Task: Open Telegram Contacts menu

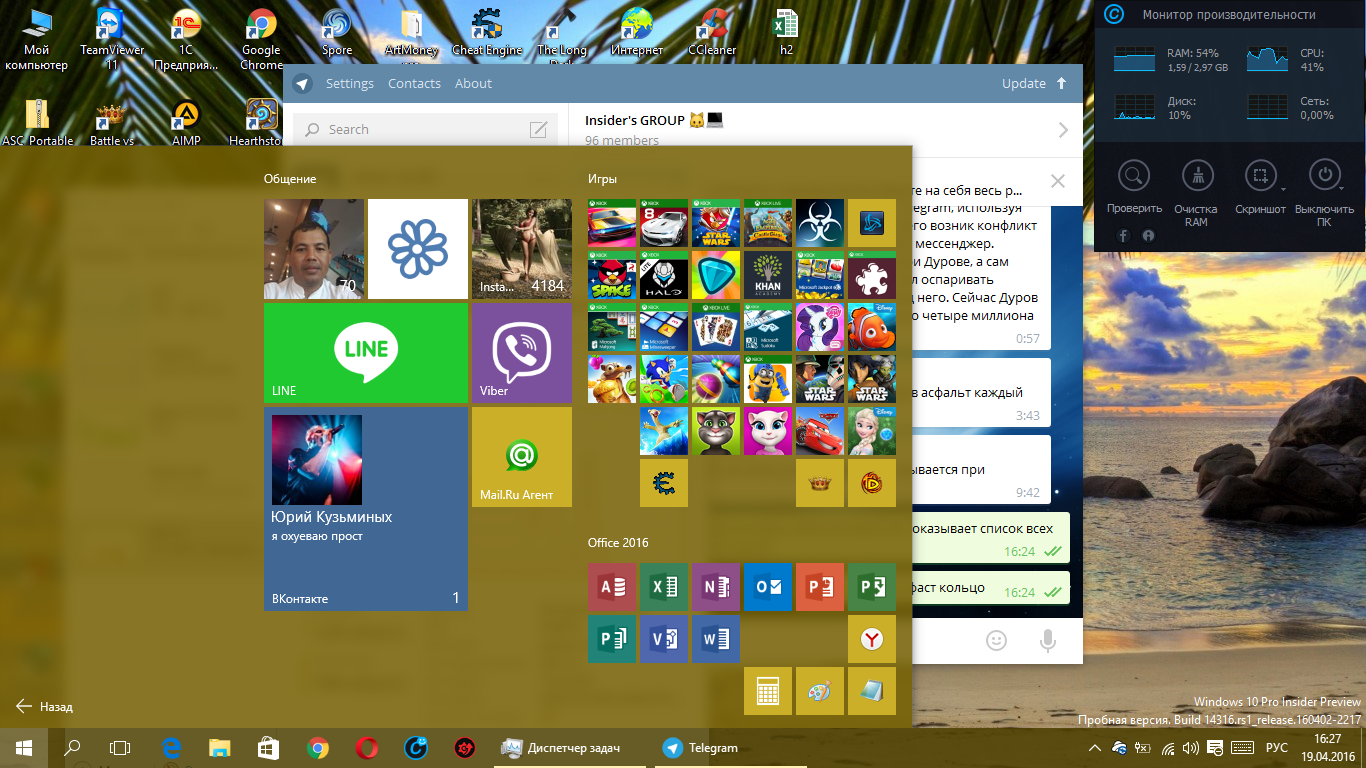Action: pyautogui.click(x=414, y=84)
